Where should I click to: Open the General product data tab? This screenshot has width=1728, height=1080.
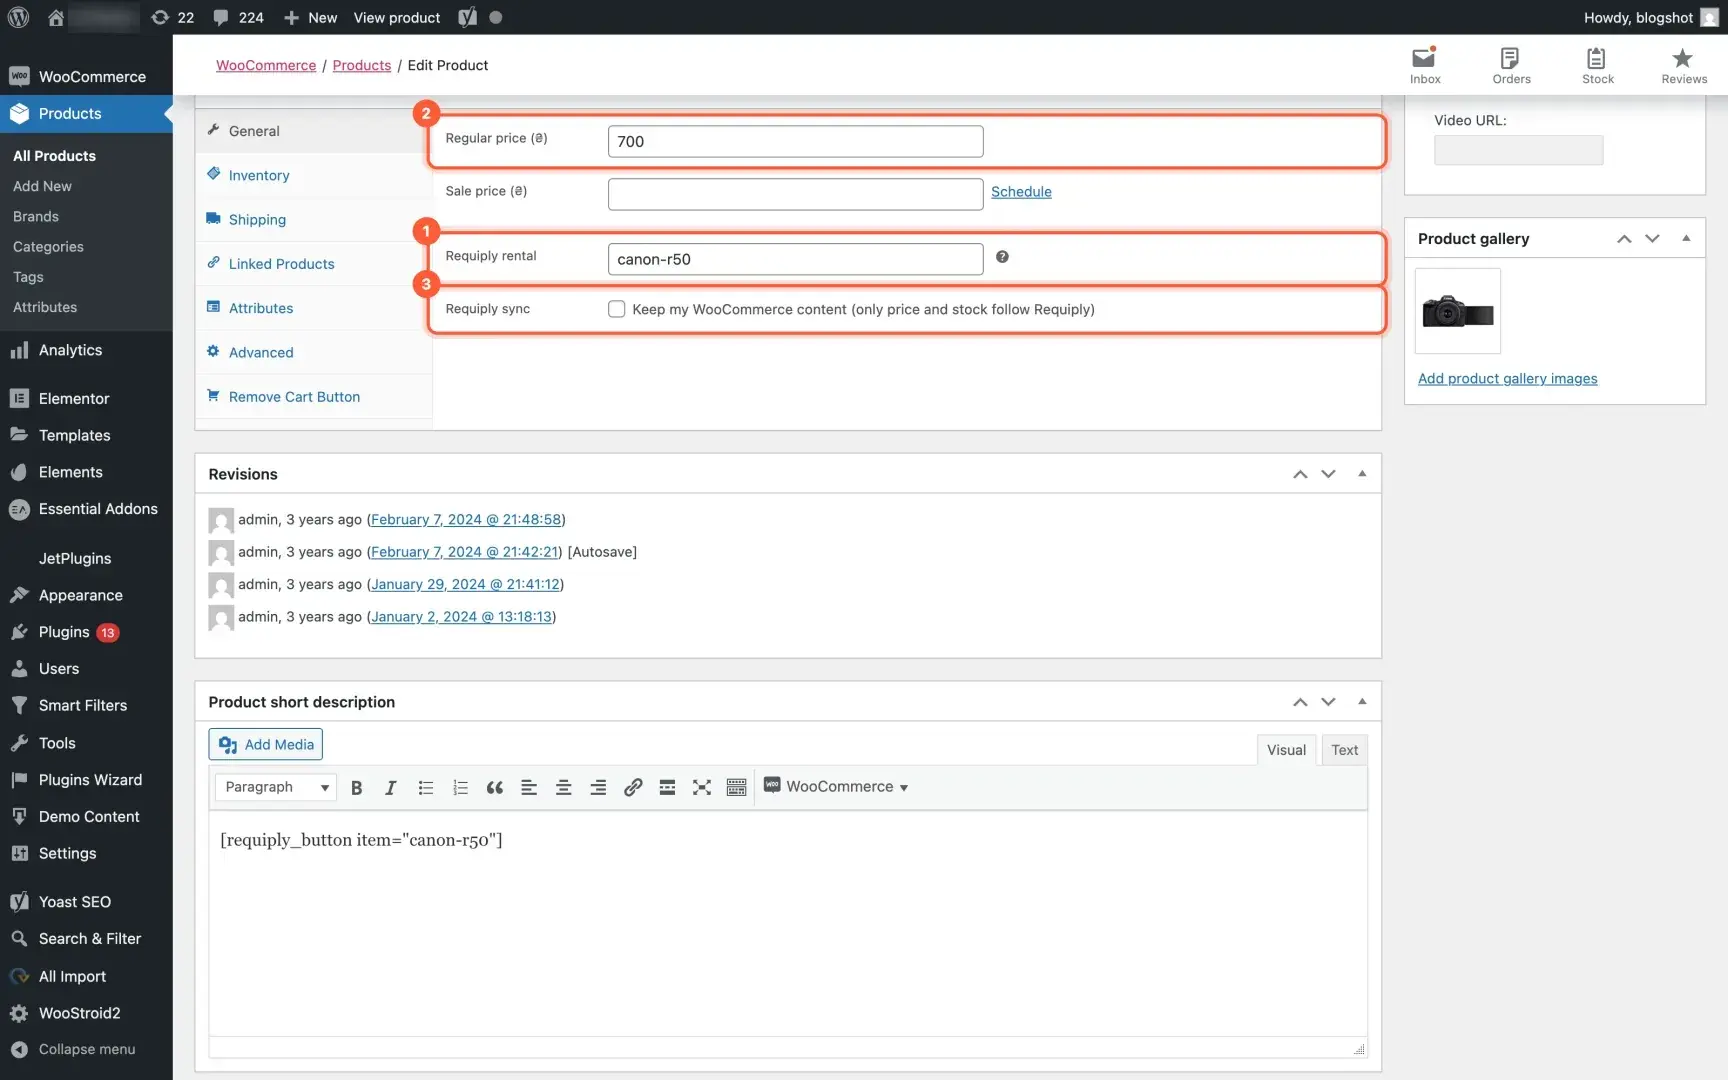314,131
